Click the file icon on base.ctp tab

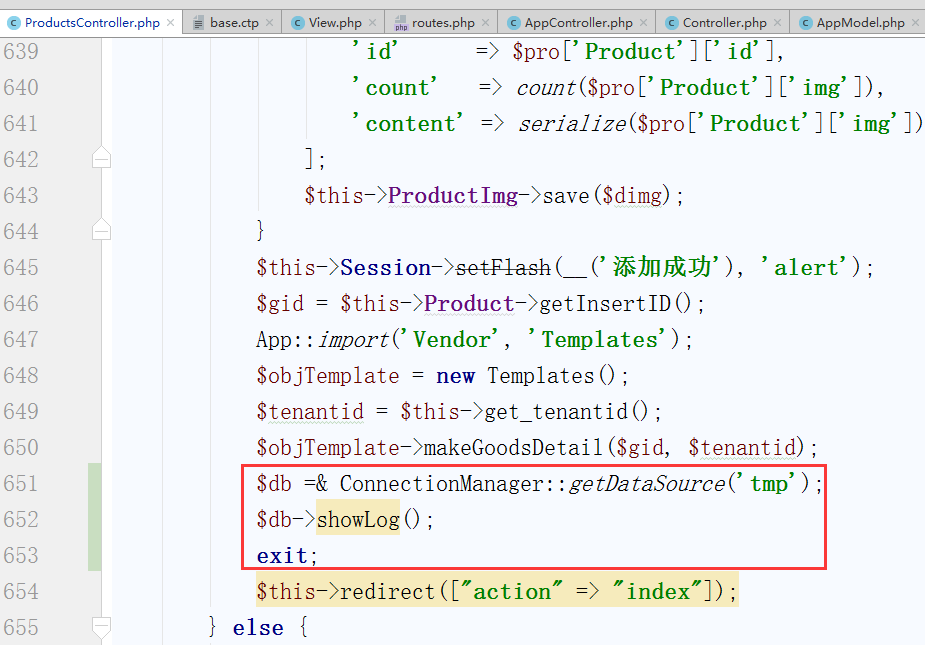pos(199,22)
